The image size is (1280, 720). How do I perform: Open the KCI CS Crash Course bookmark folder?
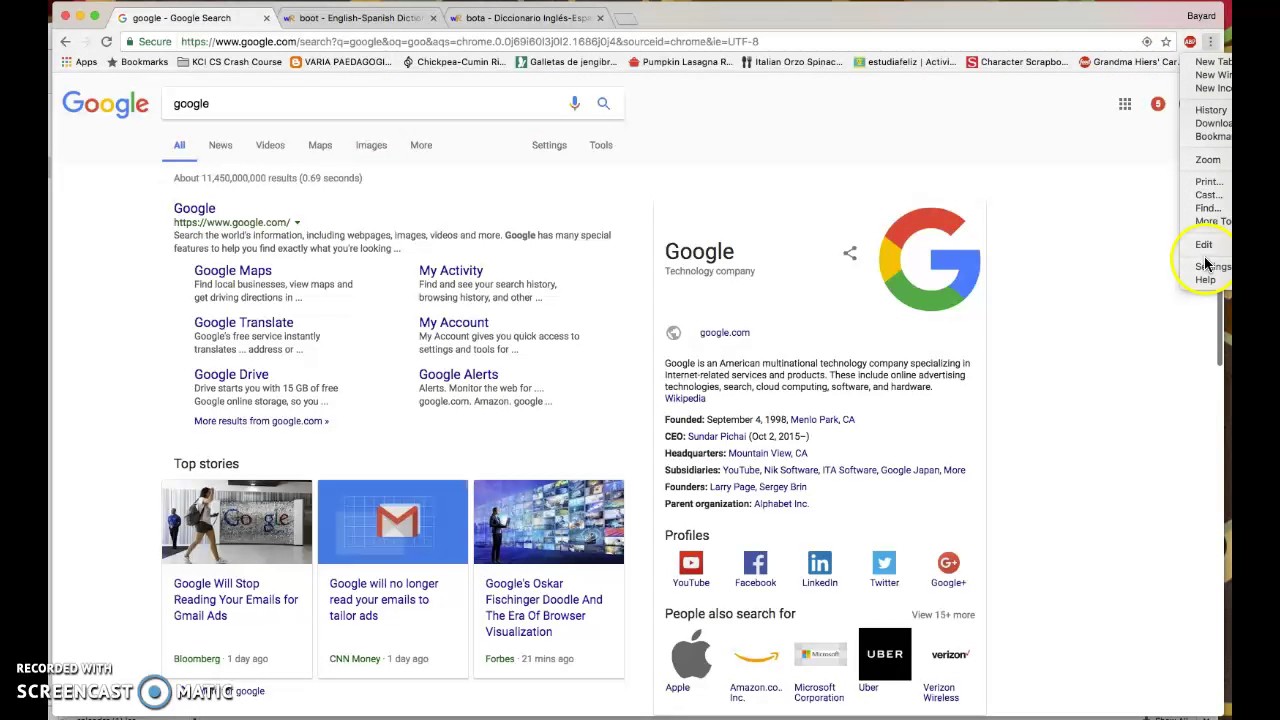click(230, 62)
